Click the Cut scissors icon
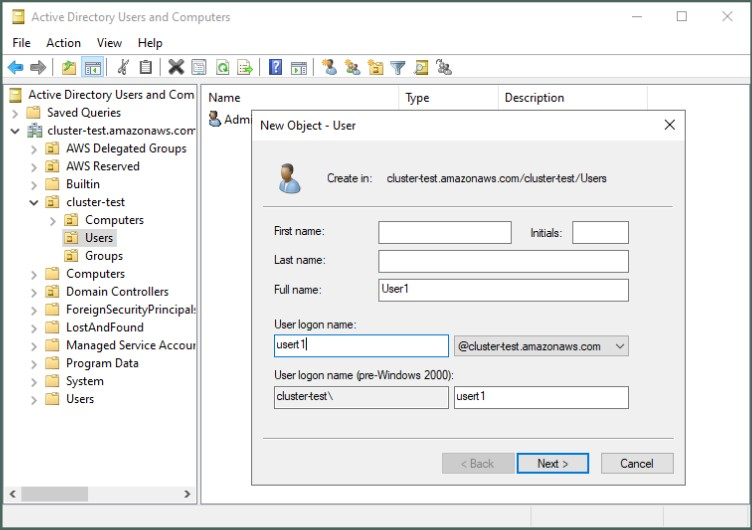This screenshot has height=530, width=752. point(123,67)
